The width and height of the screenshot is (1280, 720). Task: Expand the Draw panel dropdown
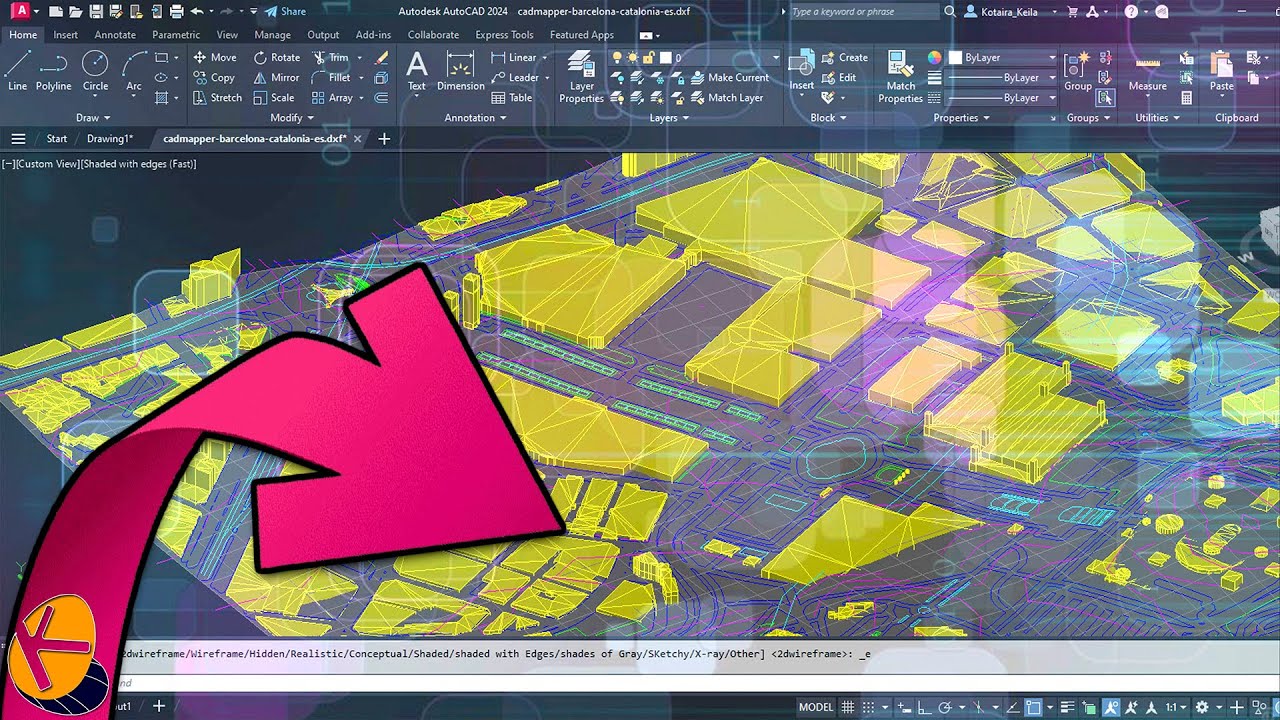(93, 118)
